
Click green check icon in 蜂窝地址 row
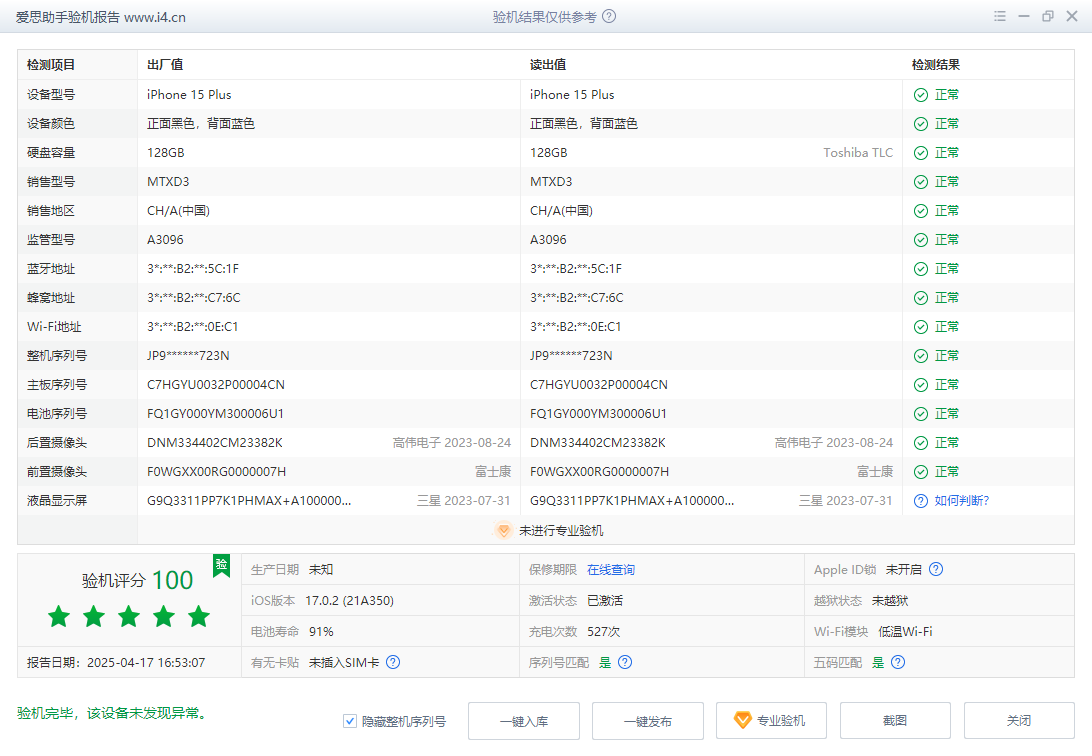921,298
